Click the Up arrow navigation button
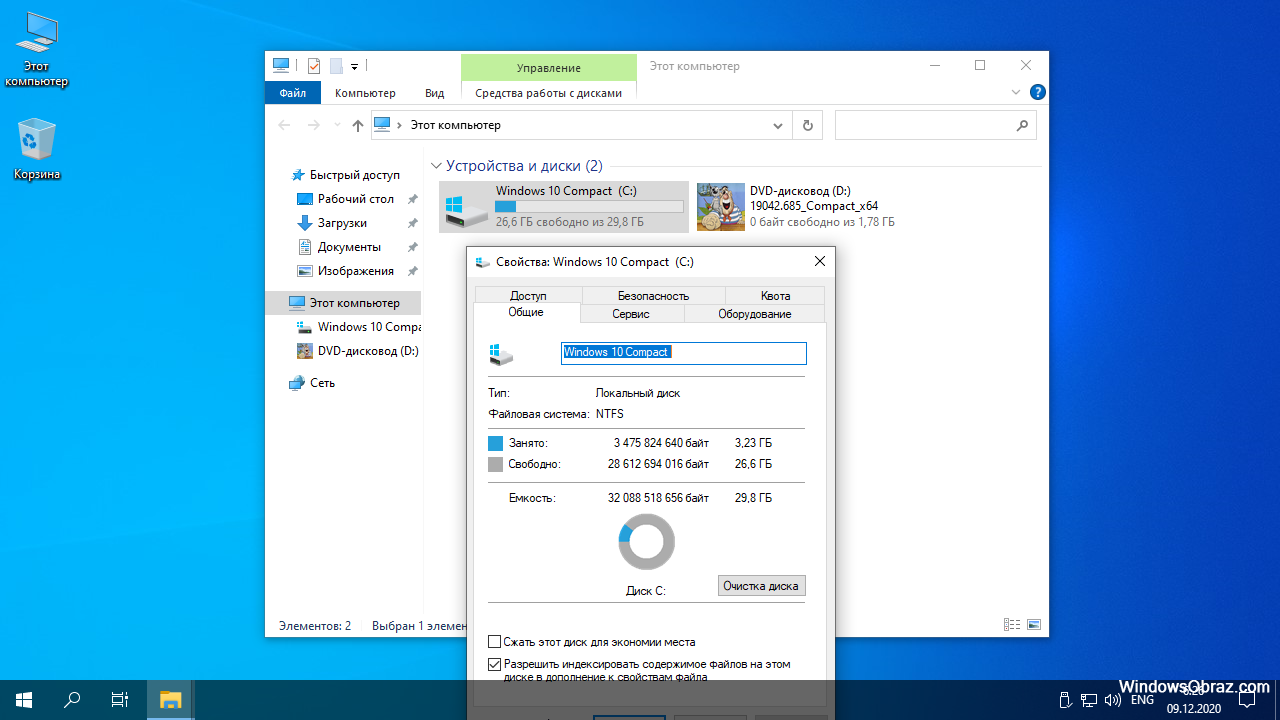 click(358, 126)
